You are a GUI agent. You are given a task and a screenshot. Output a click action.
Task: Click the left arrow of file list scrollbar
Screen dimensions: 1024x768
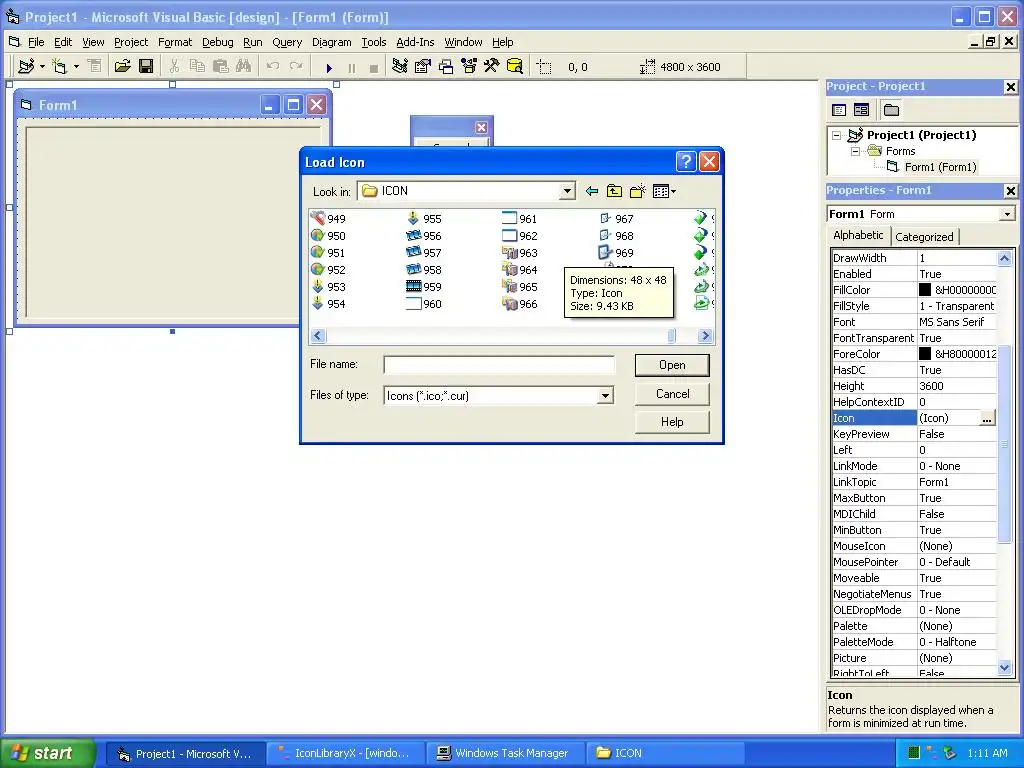tap(318, 336)
